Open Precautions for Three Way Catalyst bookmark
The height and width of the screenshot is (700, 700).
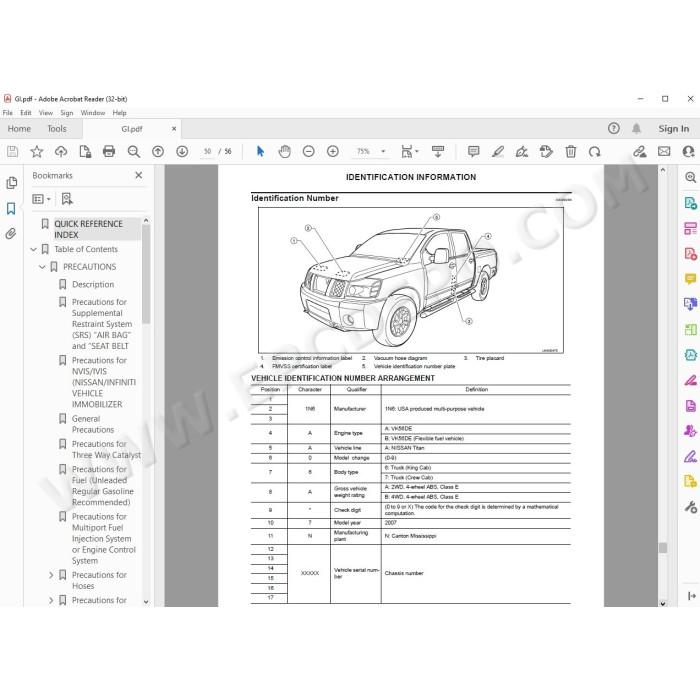106,450
